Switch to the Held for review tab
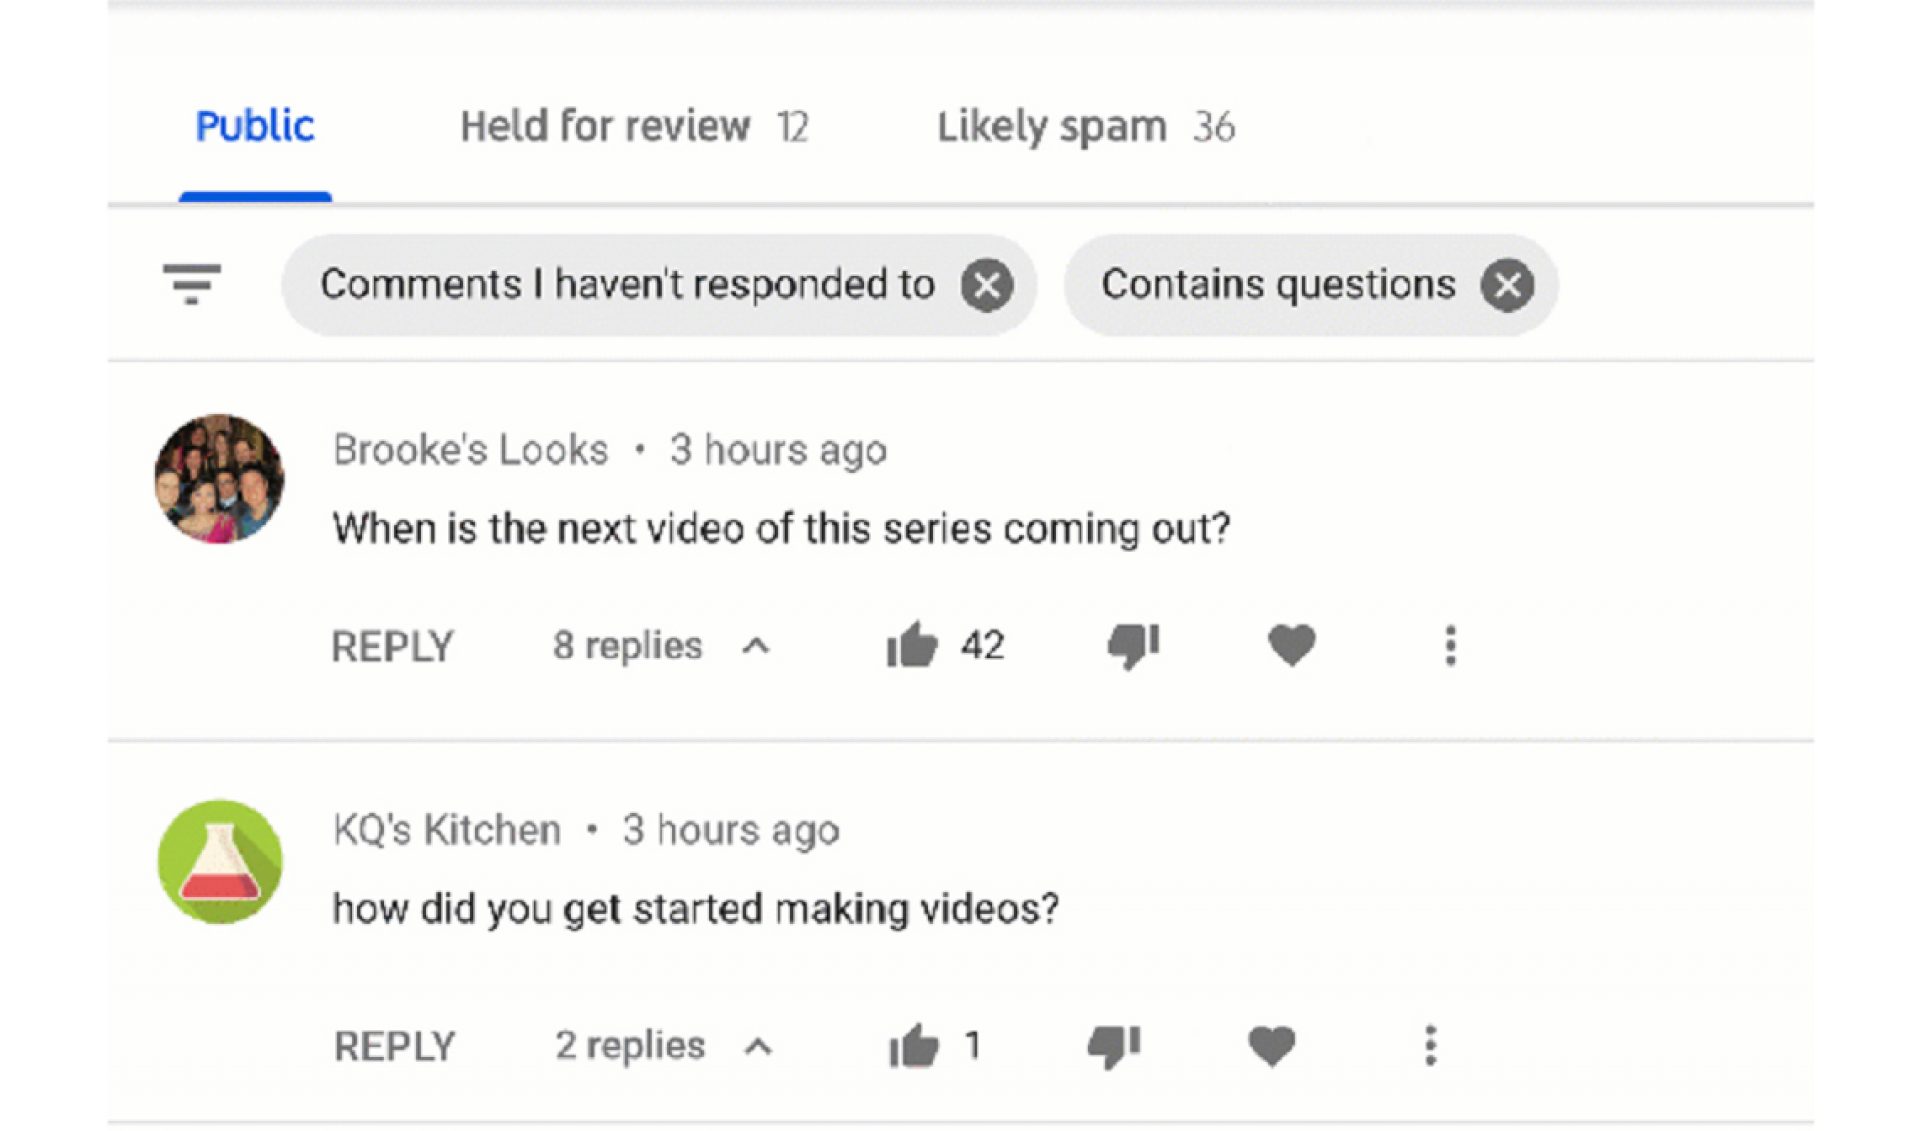The height and width of the screenshot is (1131, 1920). click(x=605, y=125)
